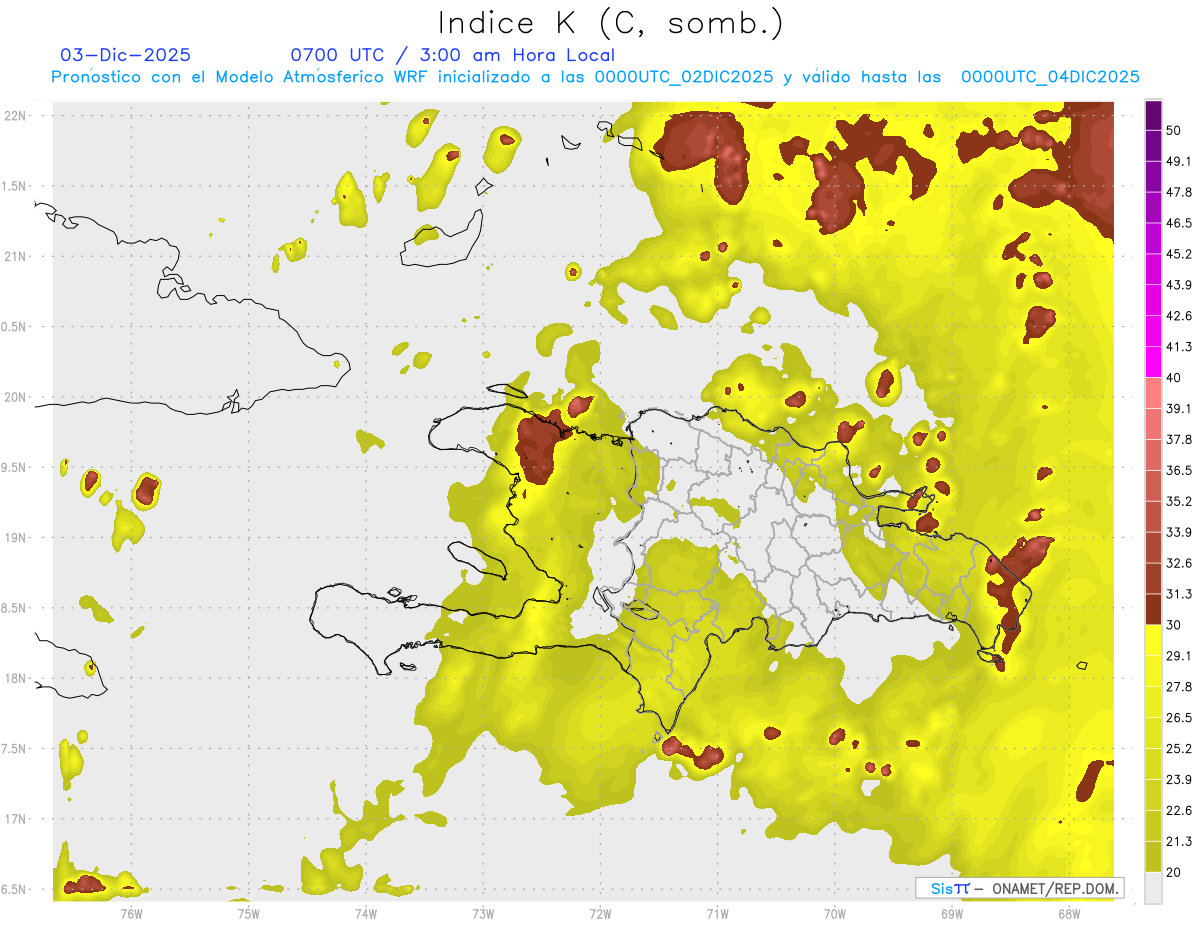
Task: Click the map title "Indice K (C, somb.)"
Action: point(611,22)
